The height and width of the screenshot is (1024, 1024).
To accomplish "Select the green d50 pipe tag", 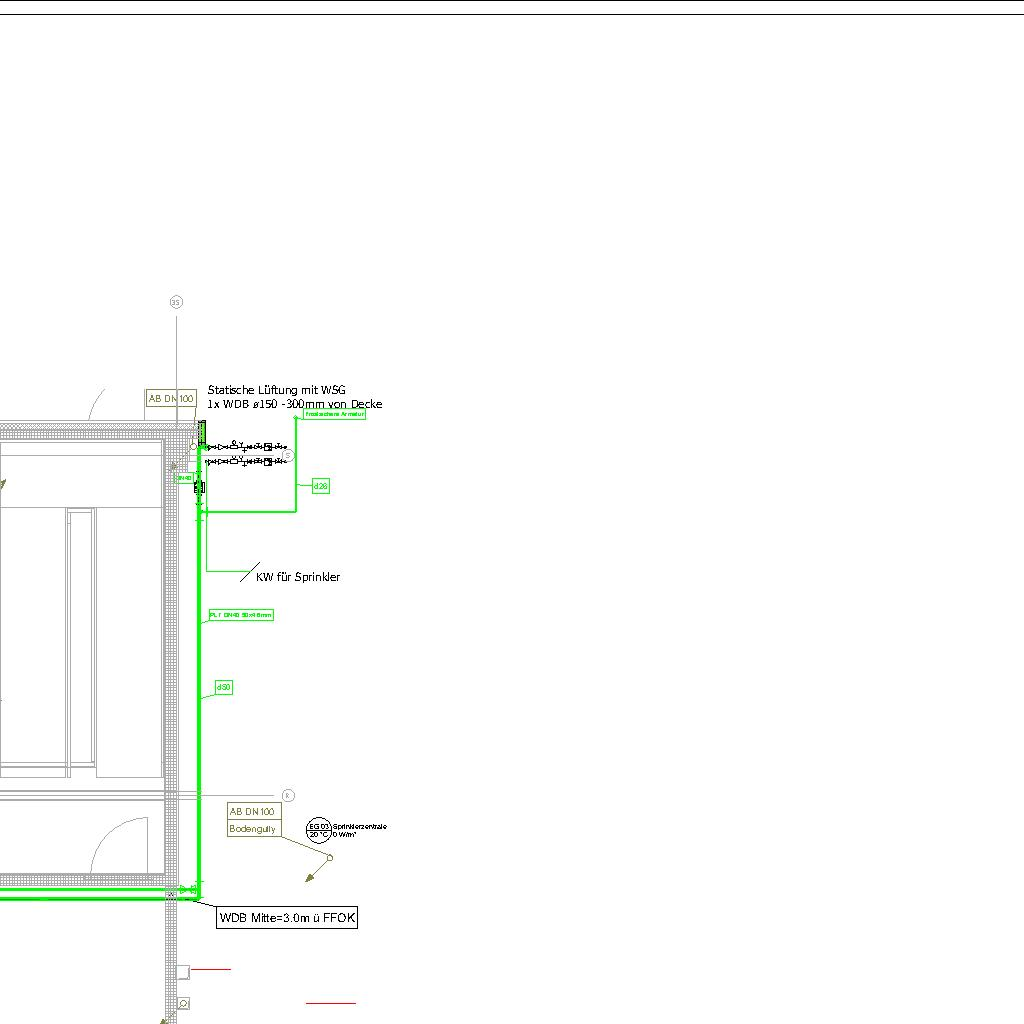I will pos(224,688).
